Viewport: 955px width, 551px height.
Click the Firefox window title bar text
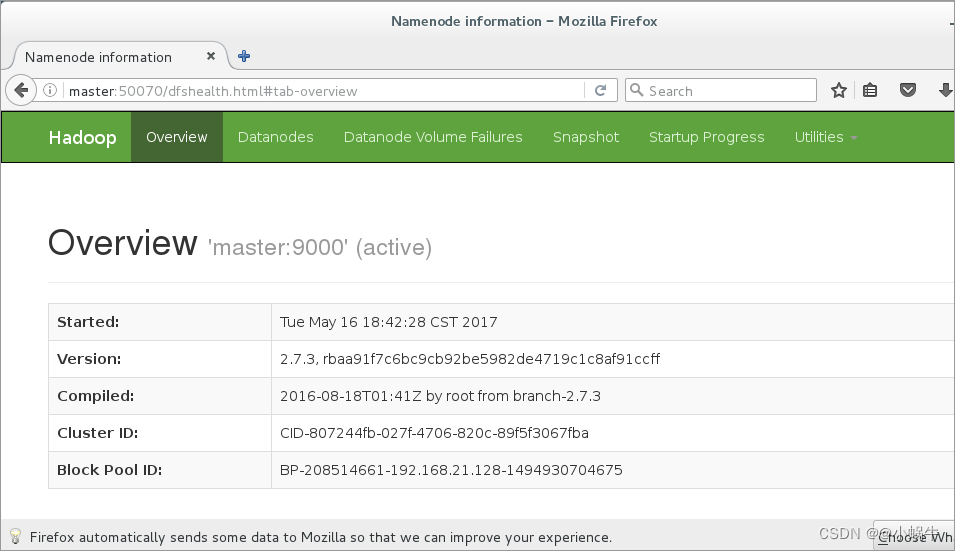click(x=524, y=21)
